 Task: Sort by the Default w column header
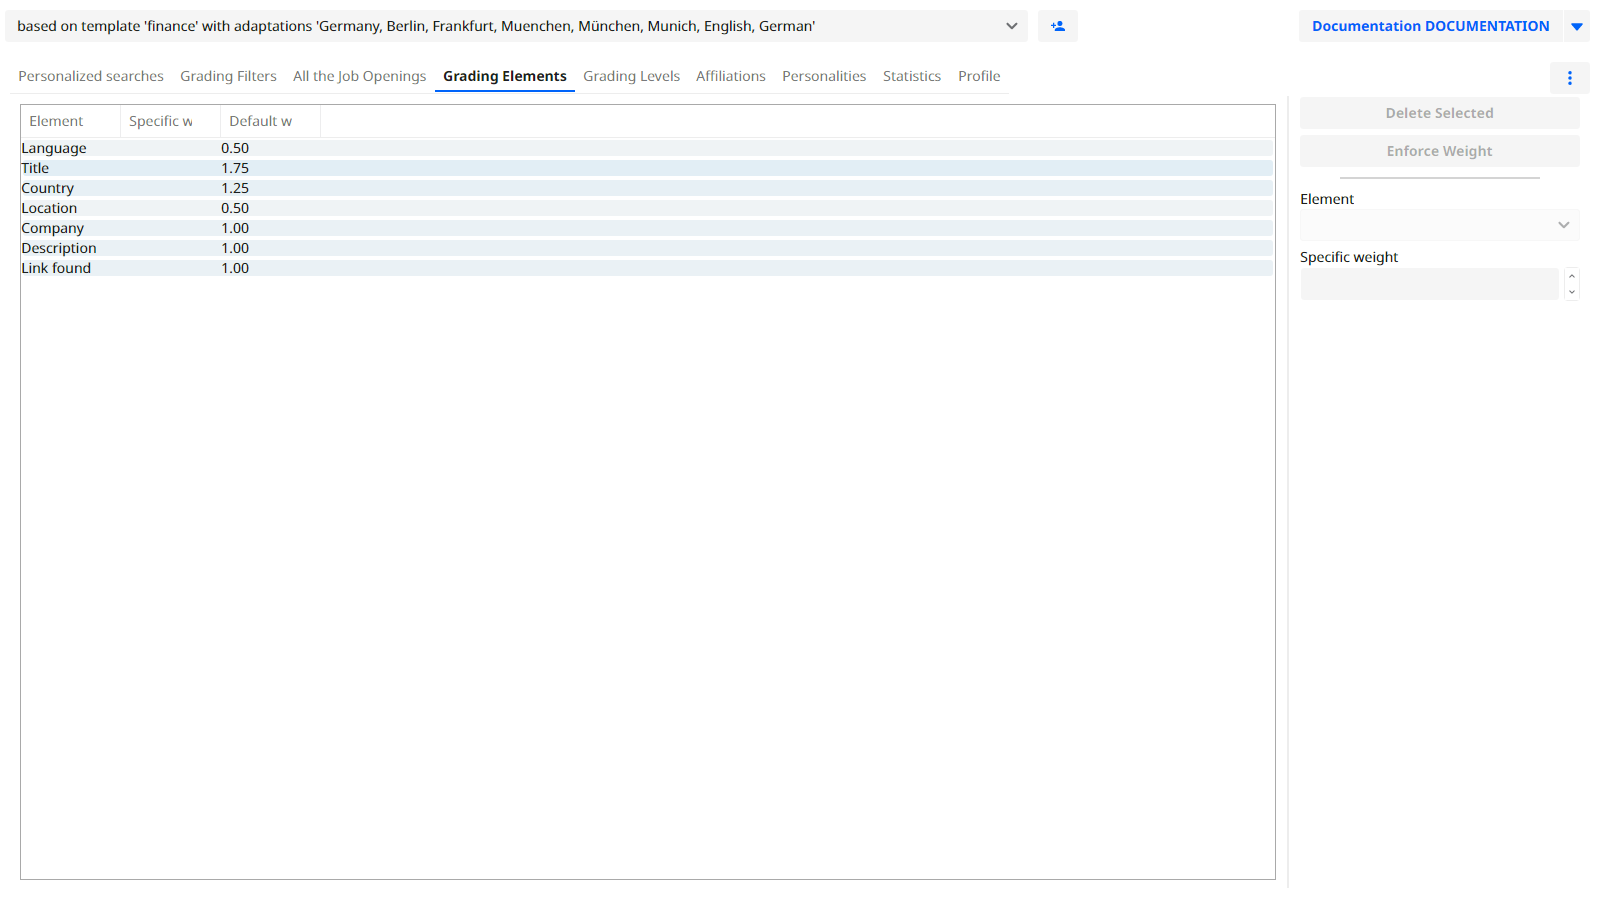tap(261, 121)
